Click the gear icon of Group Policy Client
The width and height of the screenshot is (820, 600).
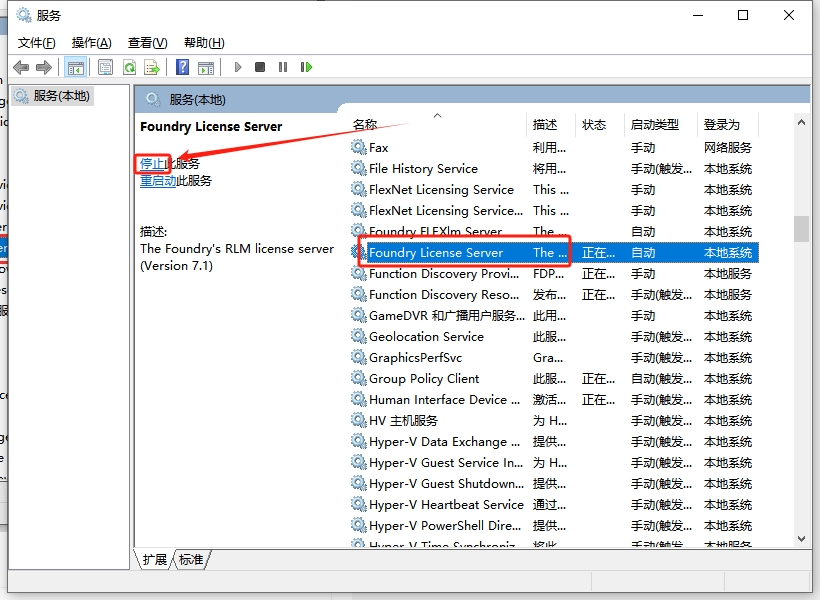[x=358, y=378]
